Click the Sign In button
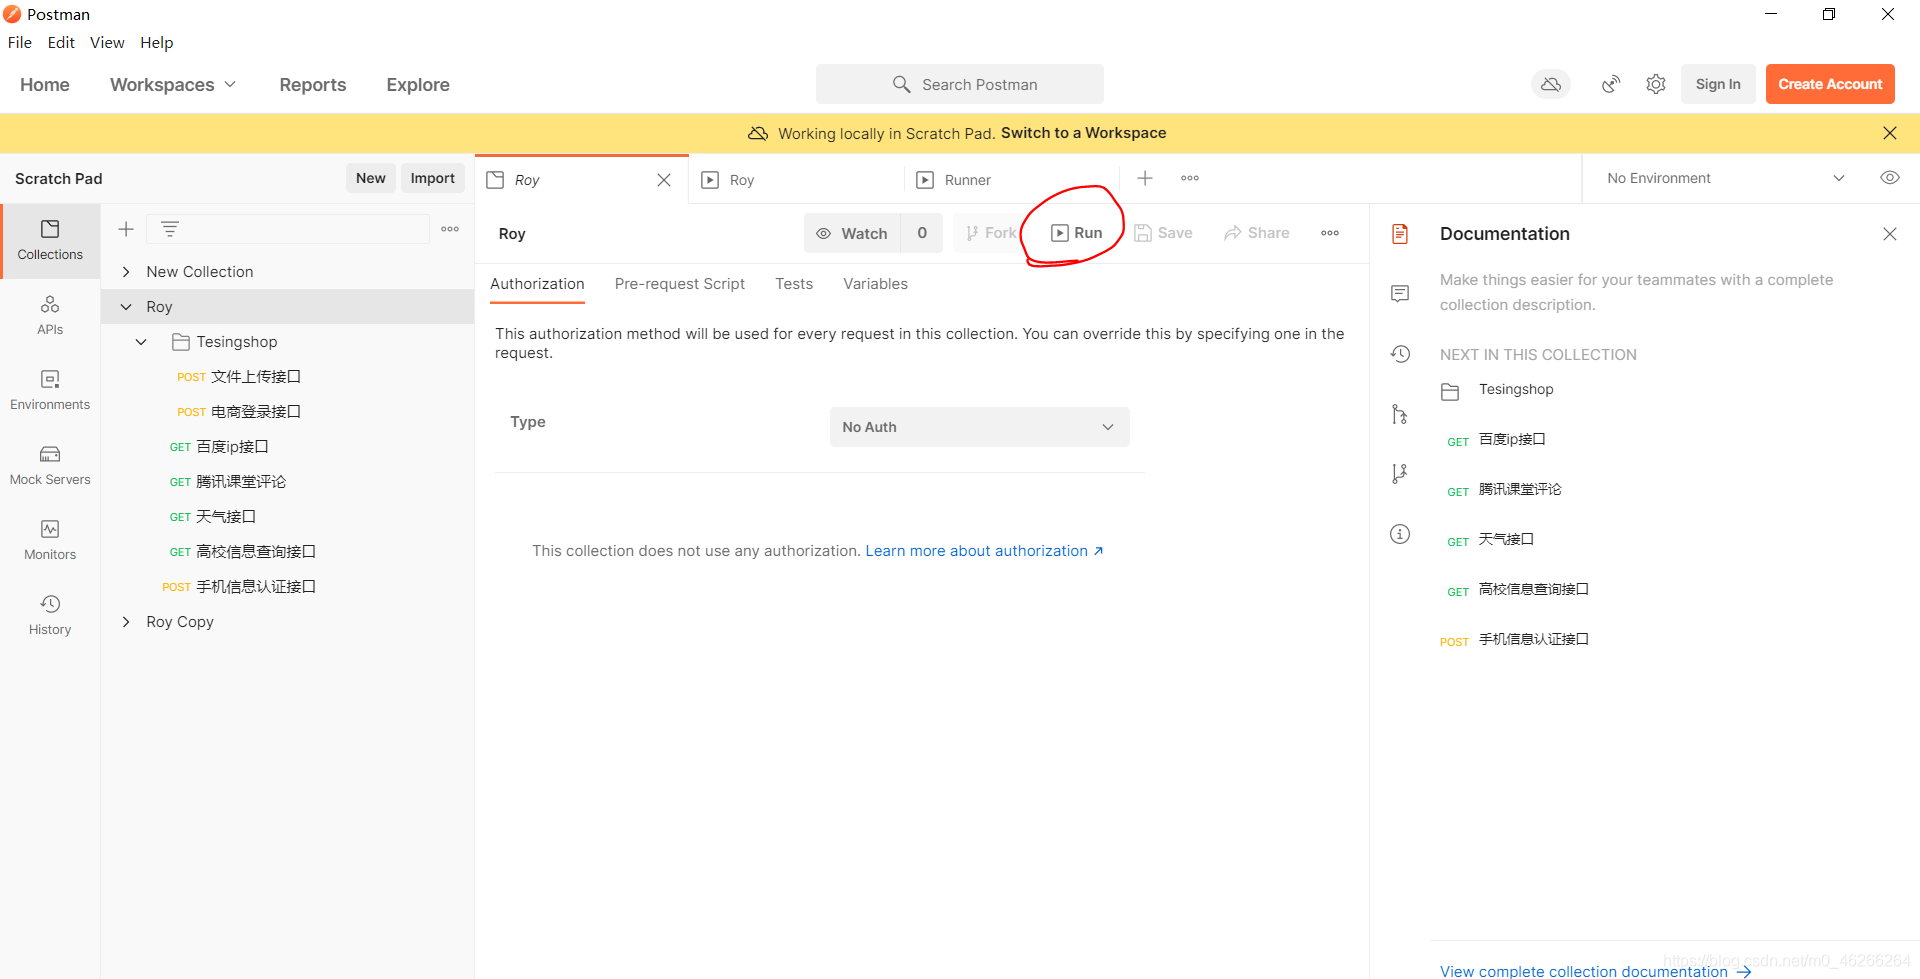This screenshot has width=1920, height=979. [1718, 84]
